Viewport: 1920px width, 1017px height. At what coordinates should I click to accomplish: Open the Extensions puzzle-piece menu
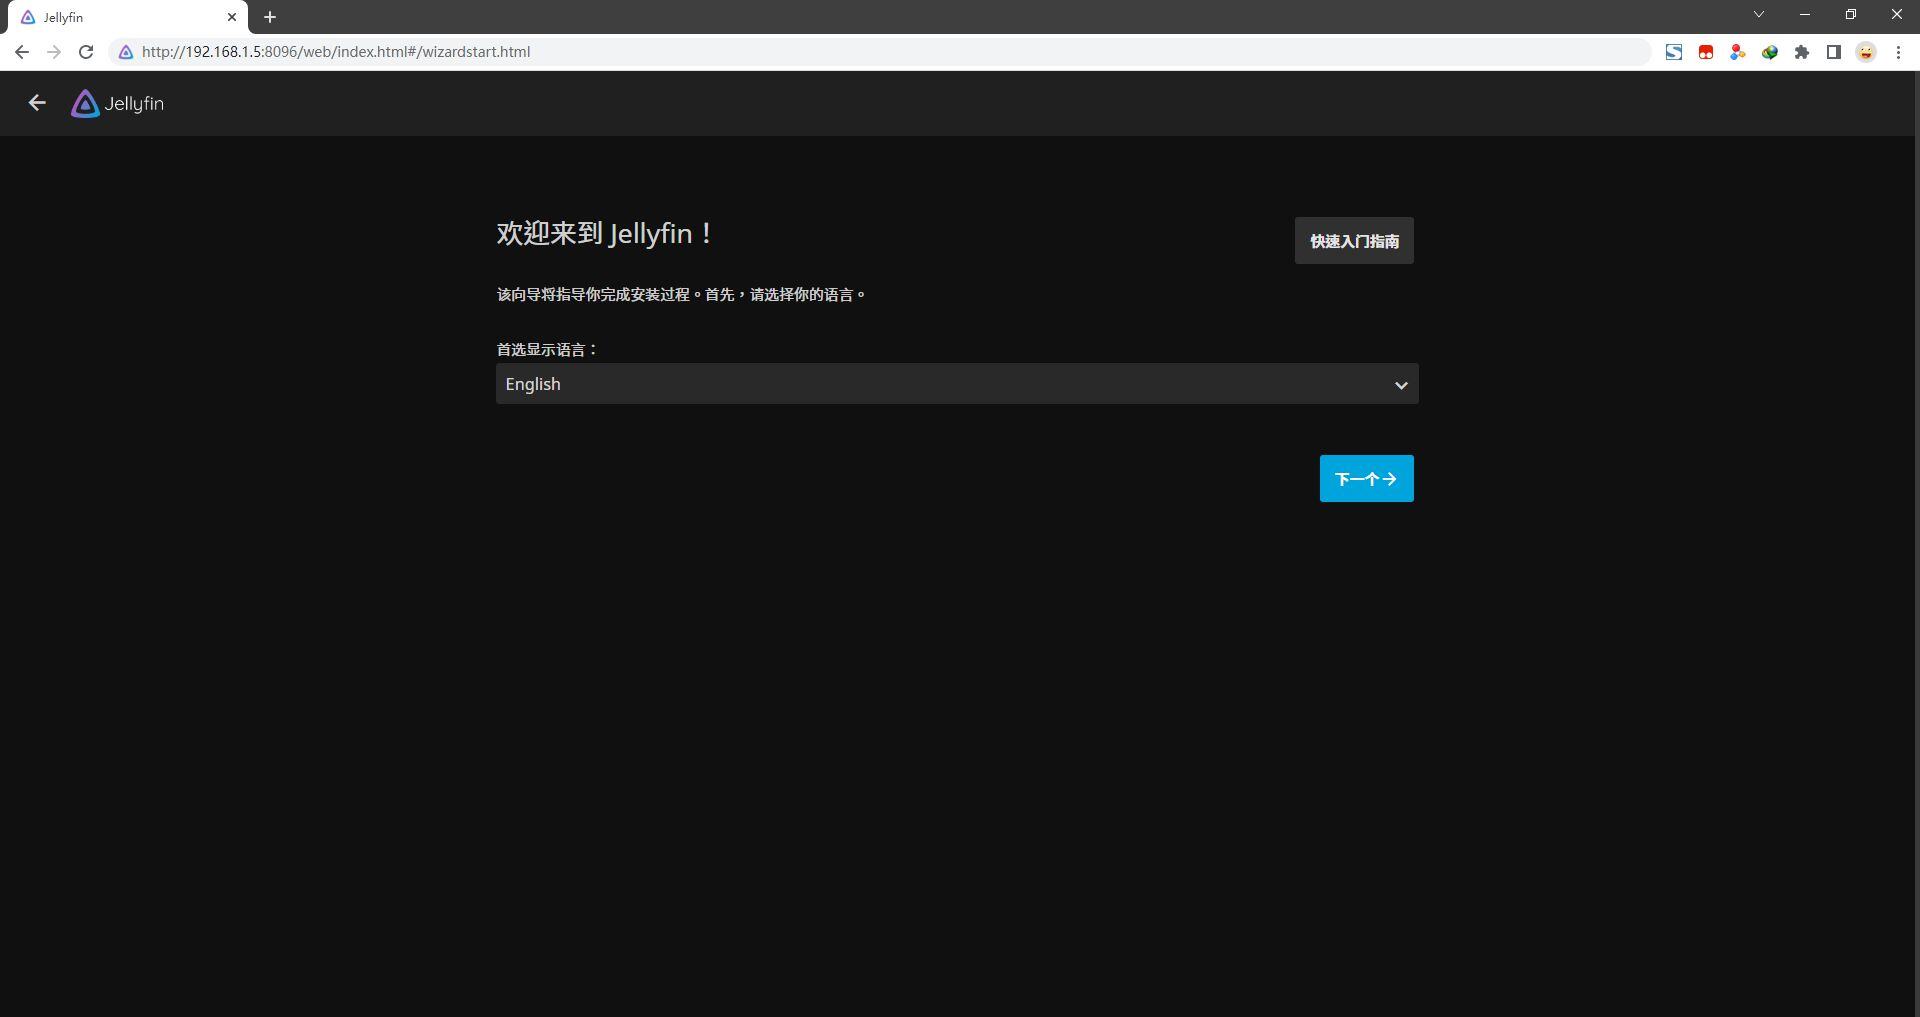tap(1803, 52)
